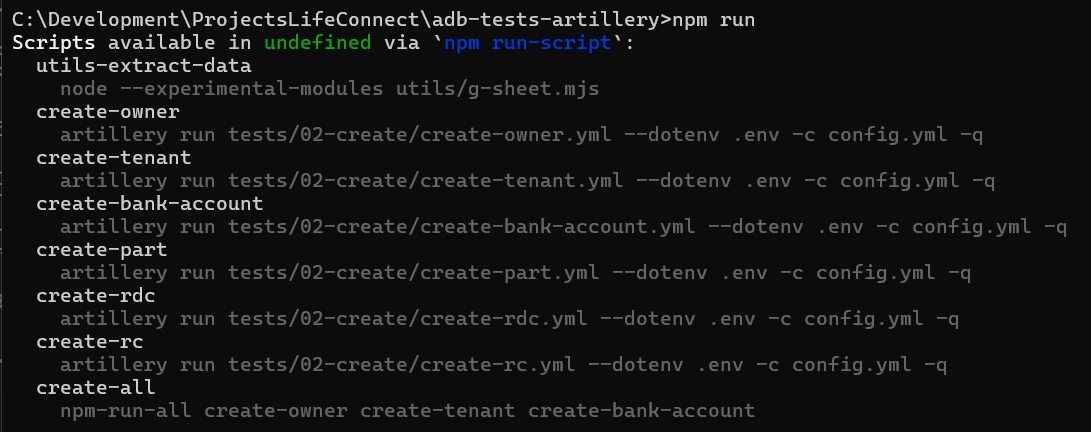
Task: Click the 'npm-run-all create-owner create-tenant create-bank-account' line
Action: (x=407, y=410)
